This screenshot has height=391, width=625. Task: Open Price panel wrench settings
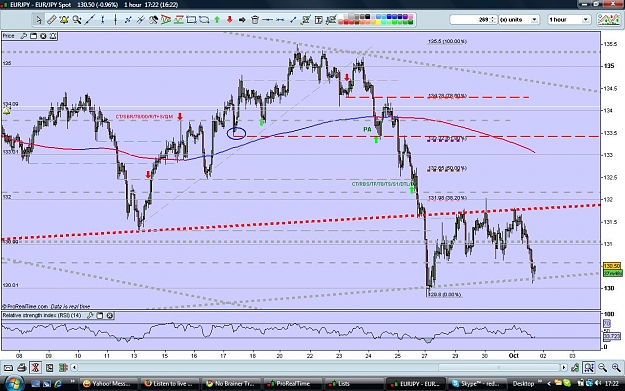pos(24,36)
